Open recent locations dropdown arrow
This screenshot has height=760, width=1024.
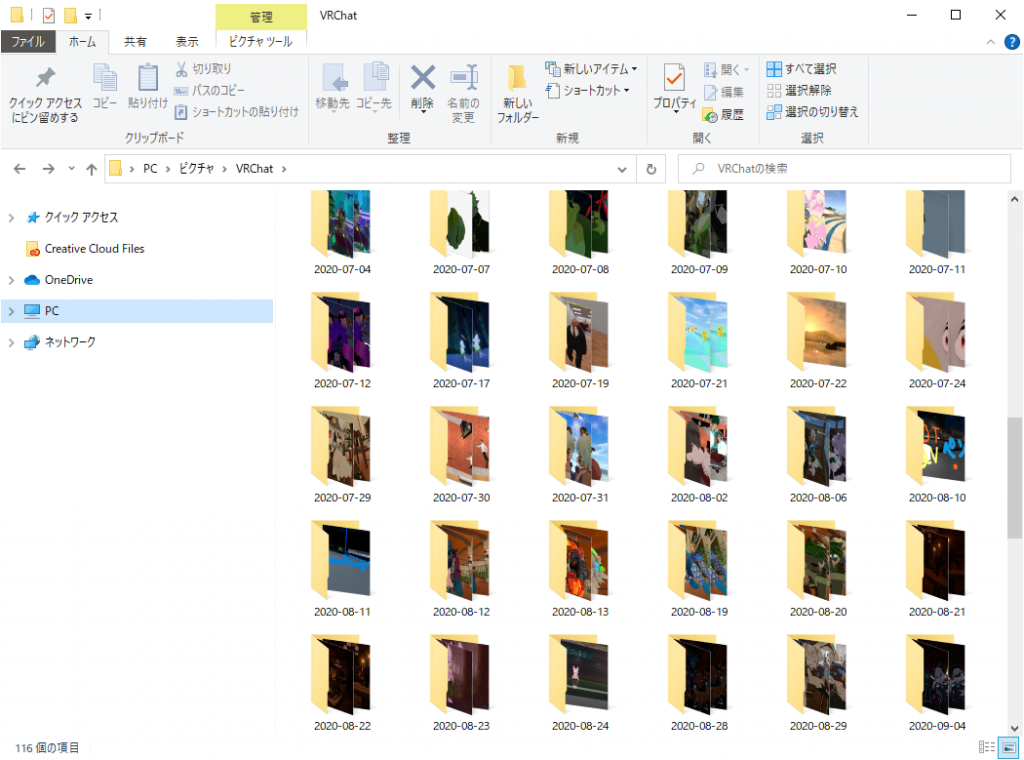pos(71,169)
